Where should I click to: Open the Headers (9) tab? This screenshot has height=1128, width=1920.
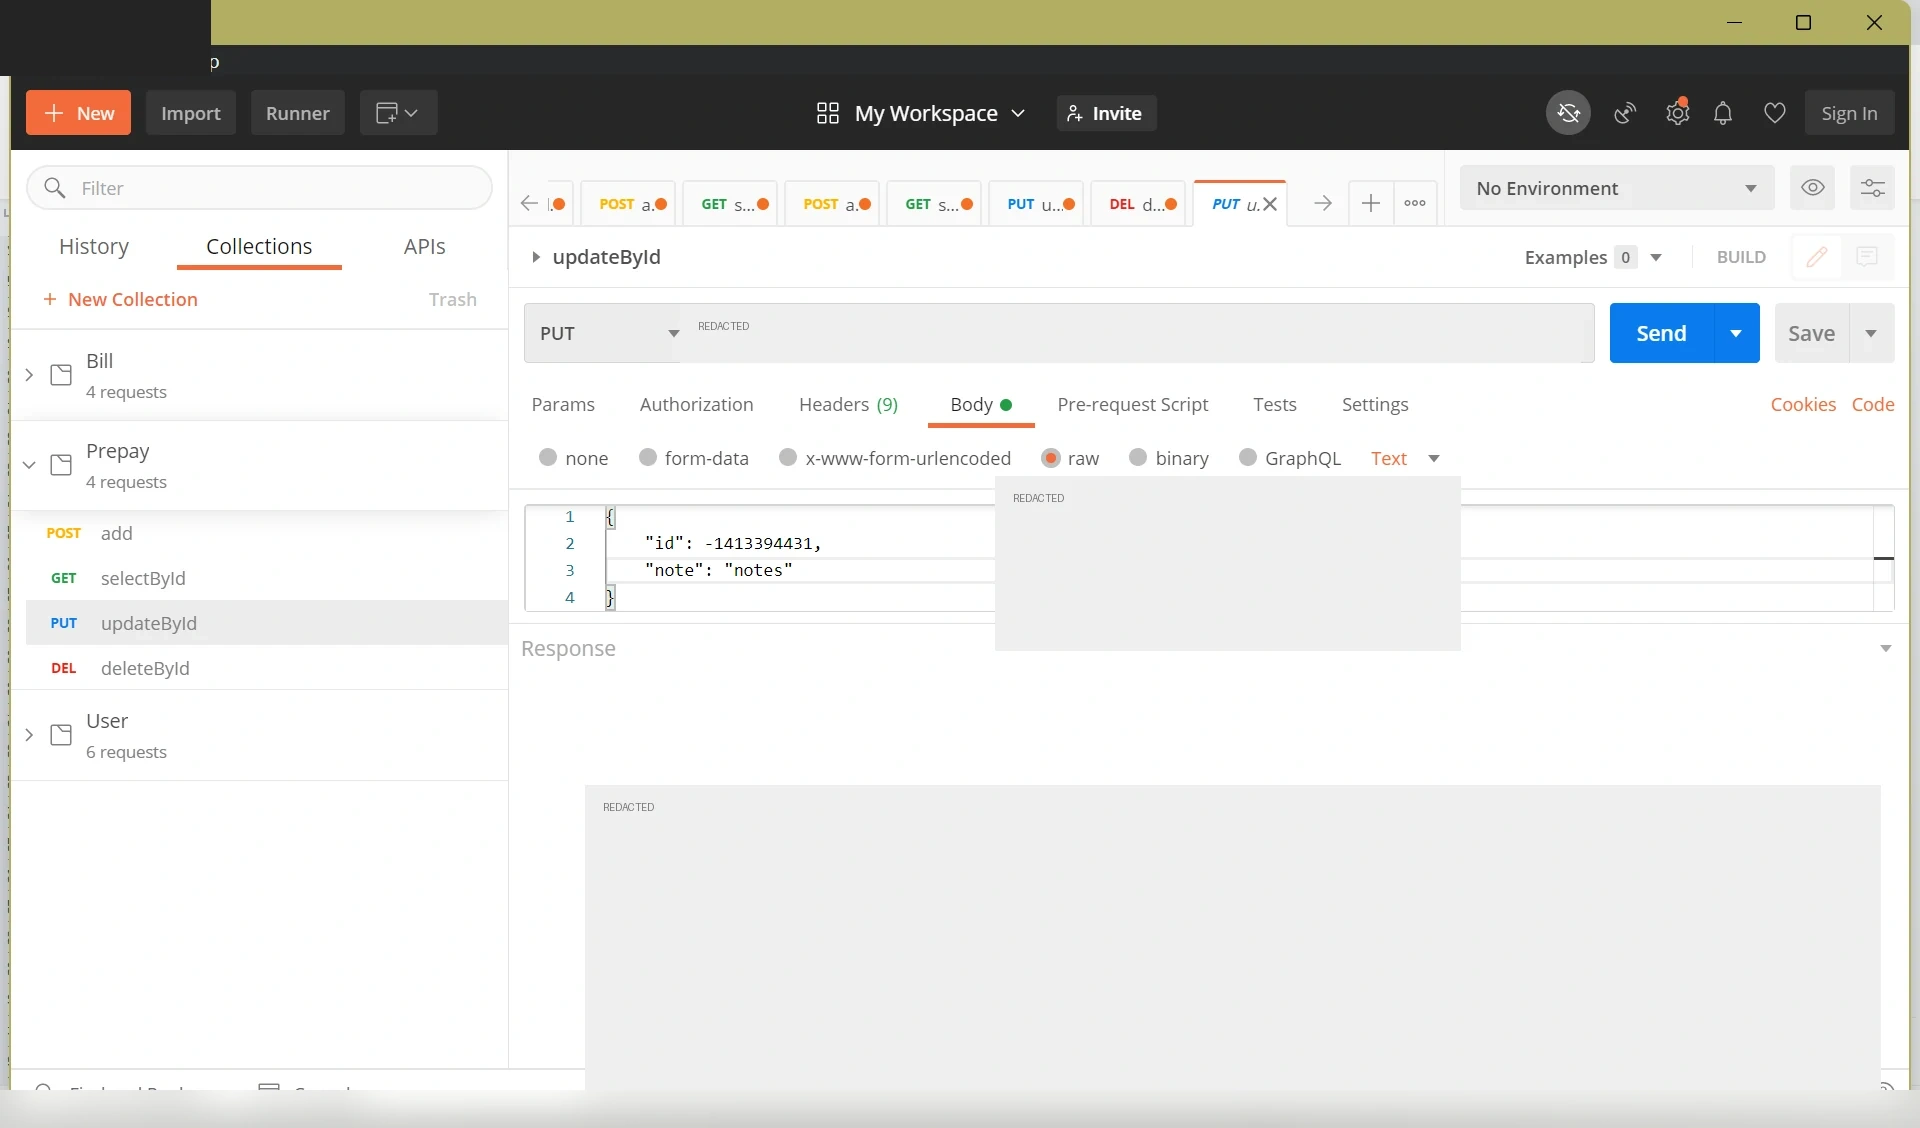point(849,404)
